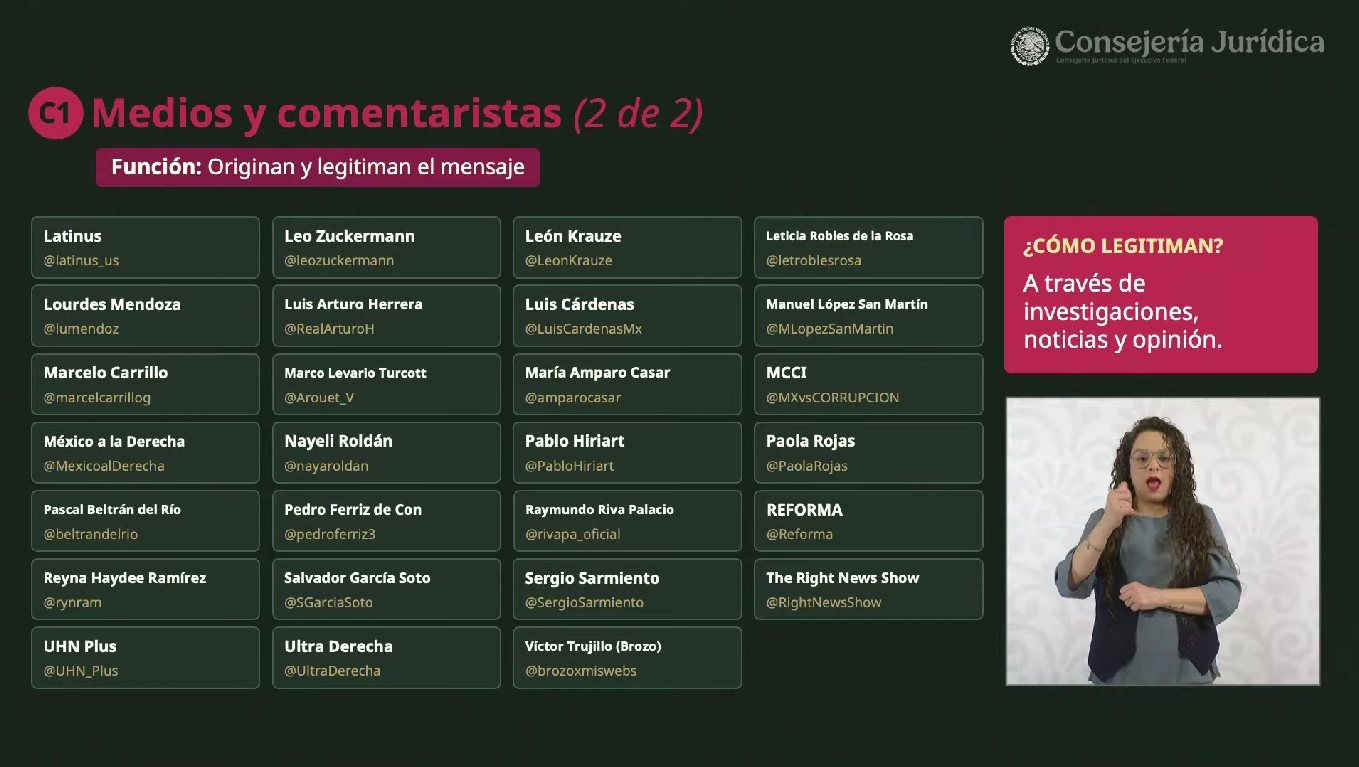Select the "@MLopezSanMartin" handle

pyautogui.click(x=830, y=329)
